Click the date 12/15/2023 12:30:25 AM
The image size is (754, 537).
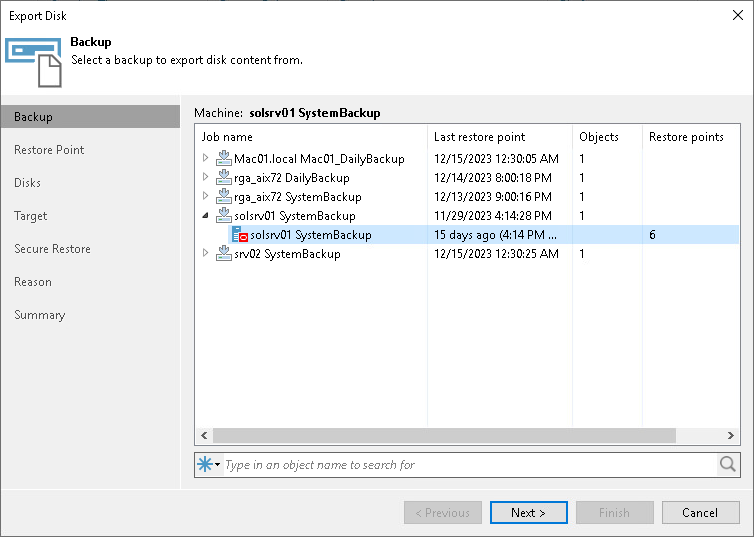coord(496,254)
